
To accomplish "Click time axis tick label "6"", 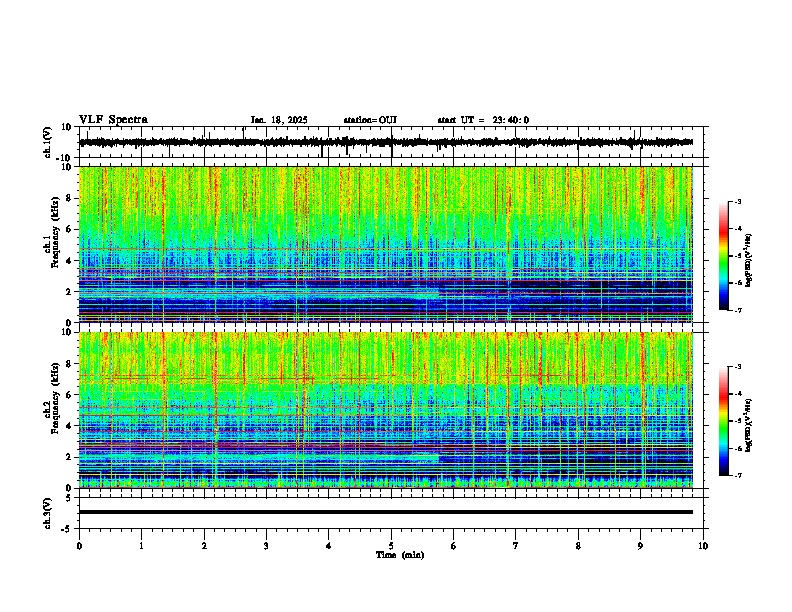I will pos(454,546).
